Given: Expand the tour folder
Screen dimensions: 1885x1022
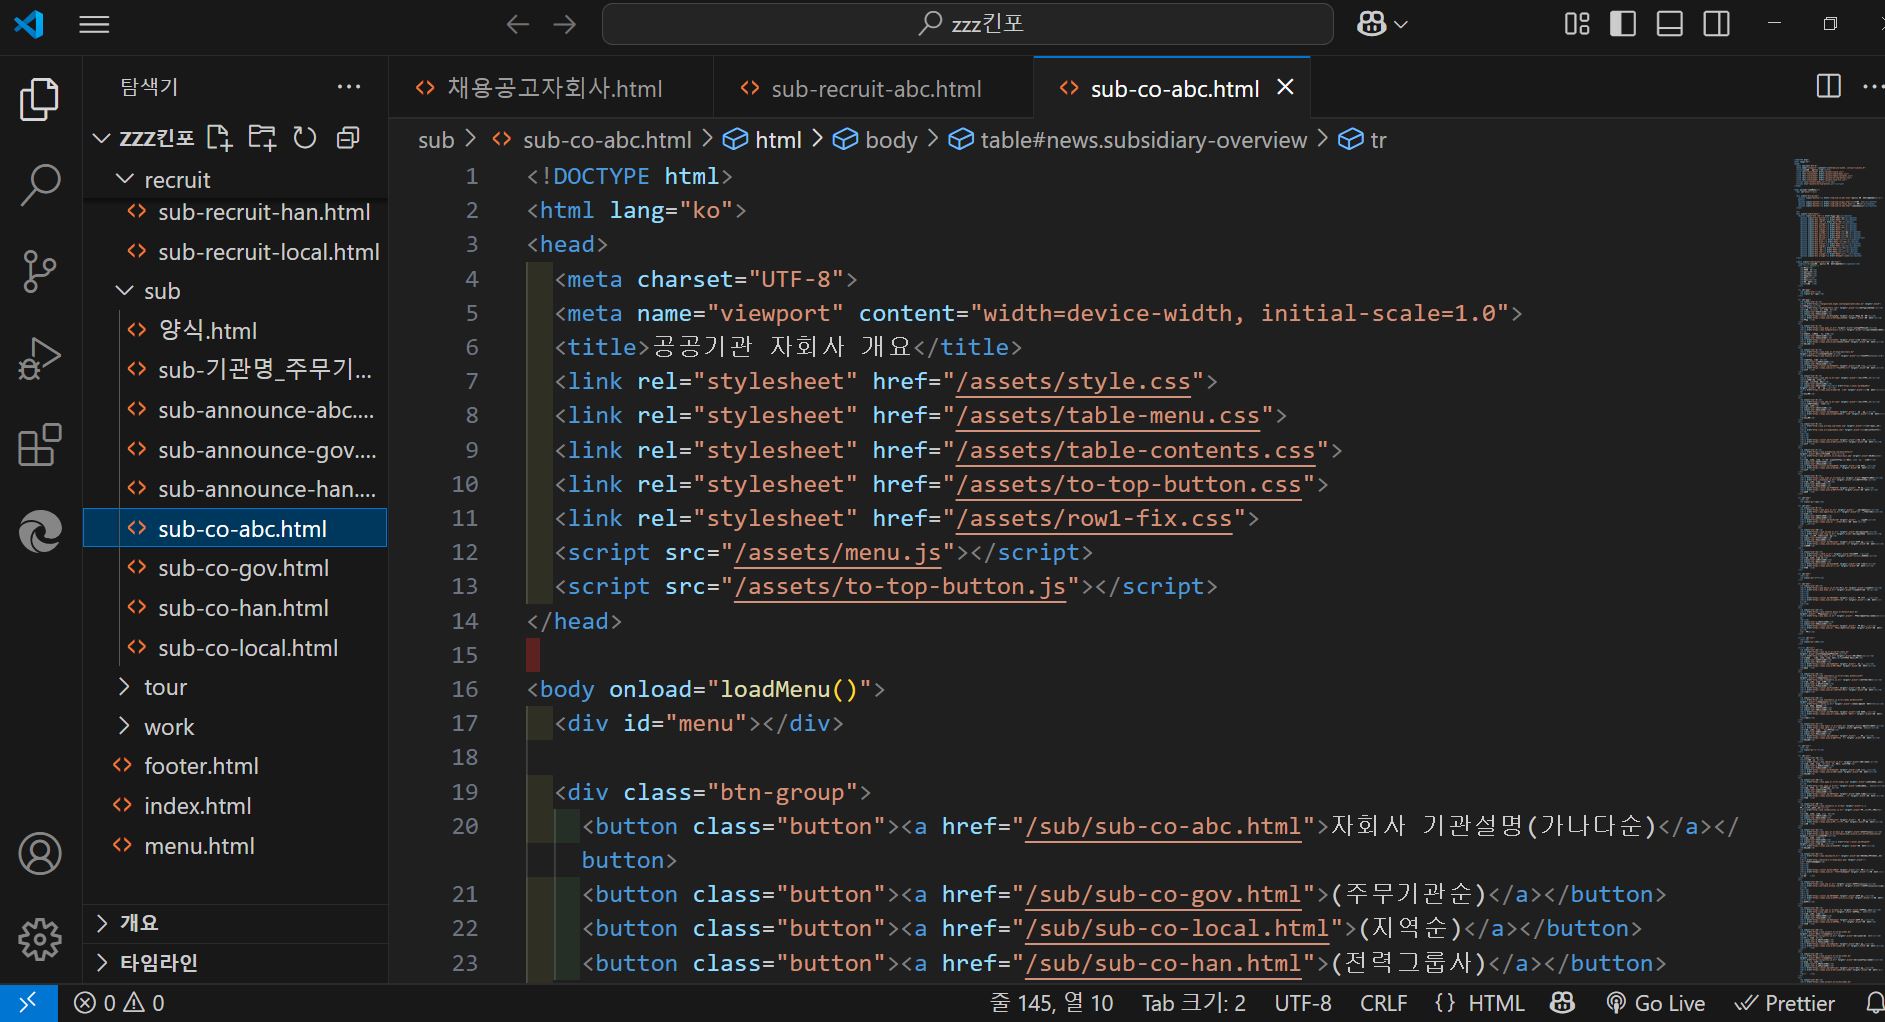Looking at the screenshot, I should 165,687.
